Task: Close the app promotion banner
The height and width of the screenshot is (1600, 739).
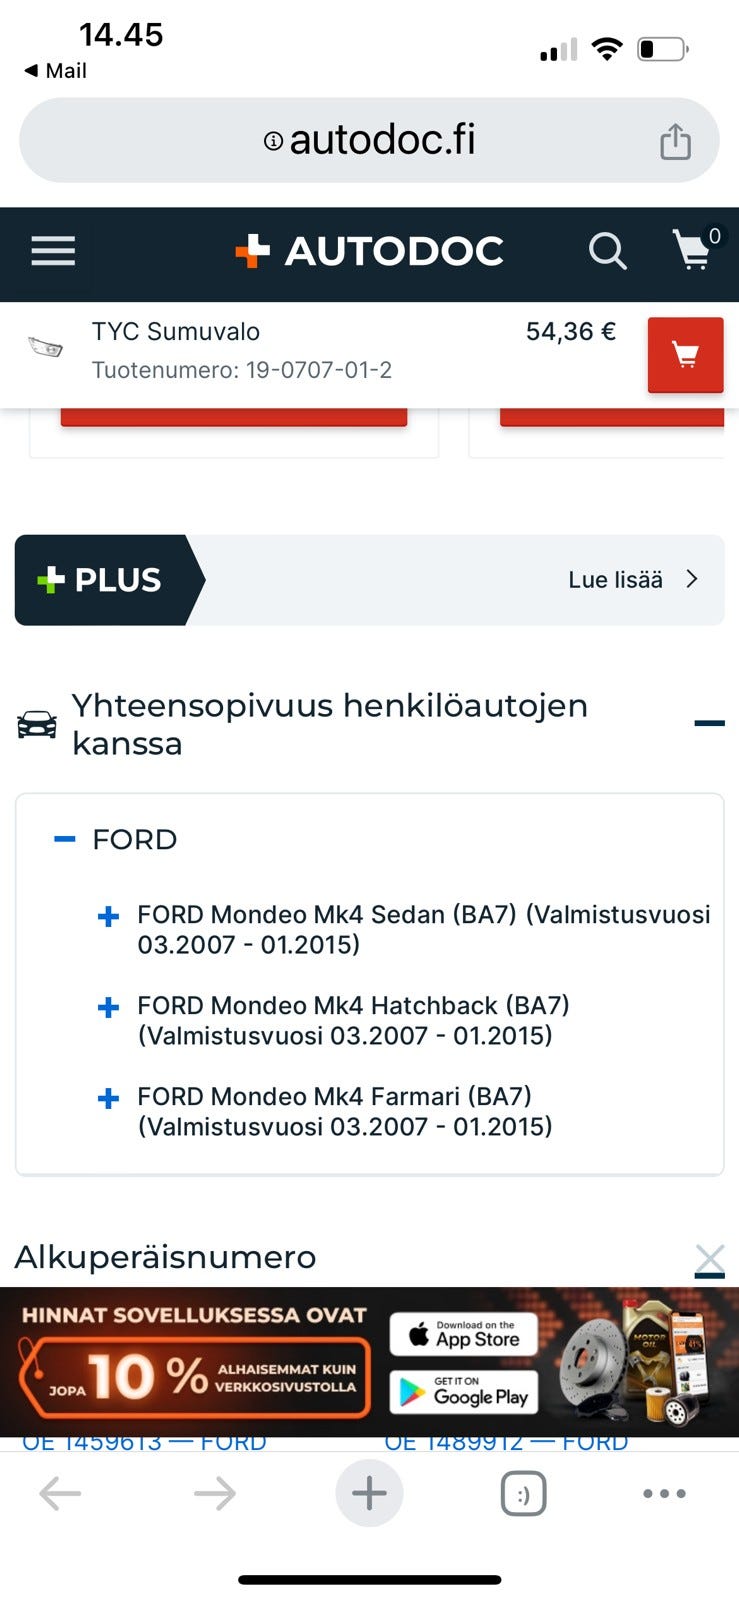Action: [709, 1260]
